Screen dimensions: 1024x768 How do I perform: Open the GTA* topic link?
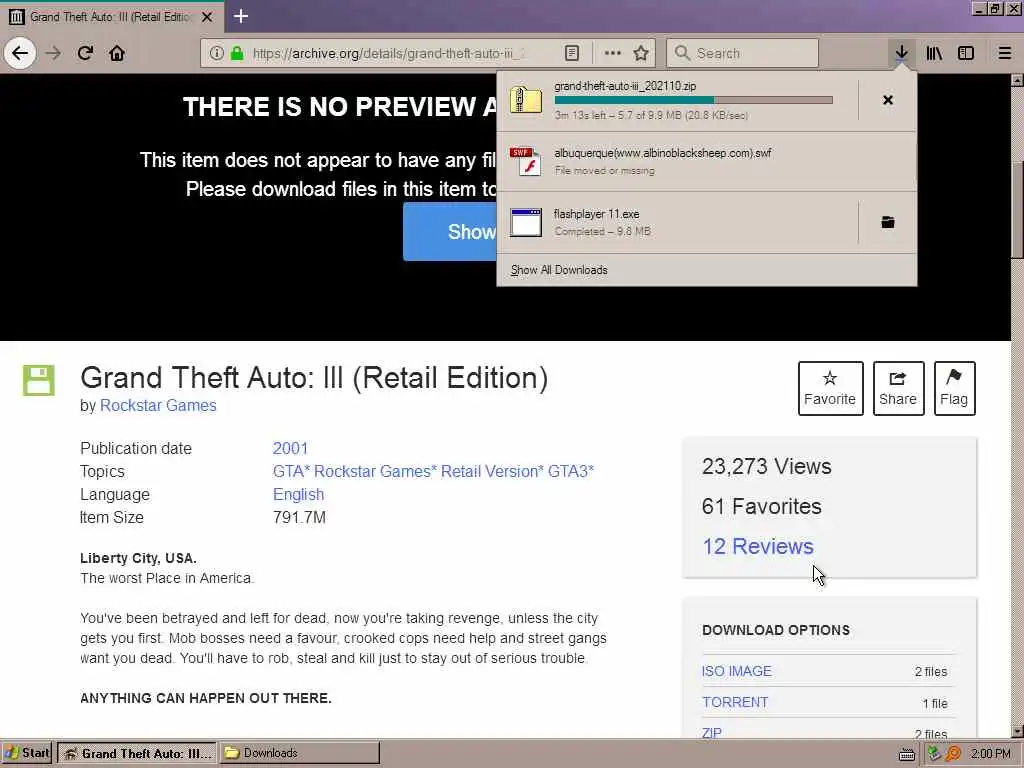tap(291, 472)
